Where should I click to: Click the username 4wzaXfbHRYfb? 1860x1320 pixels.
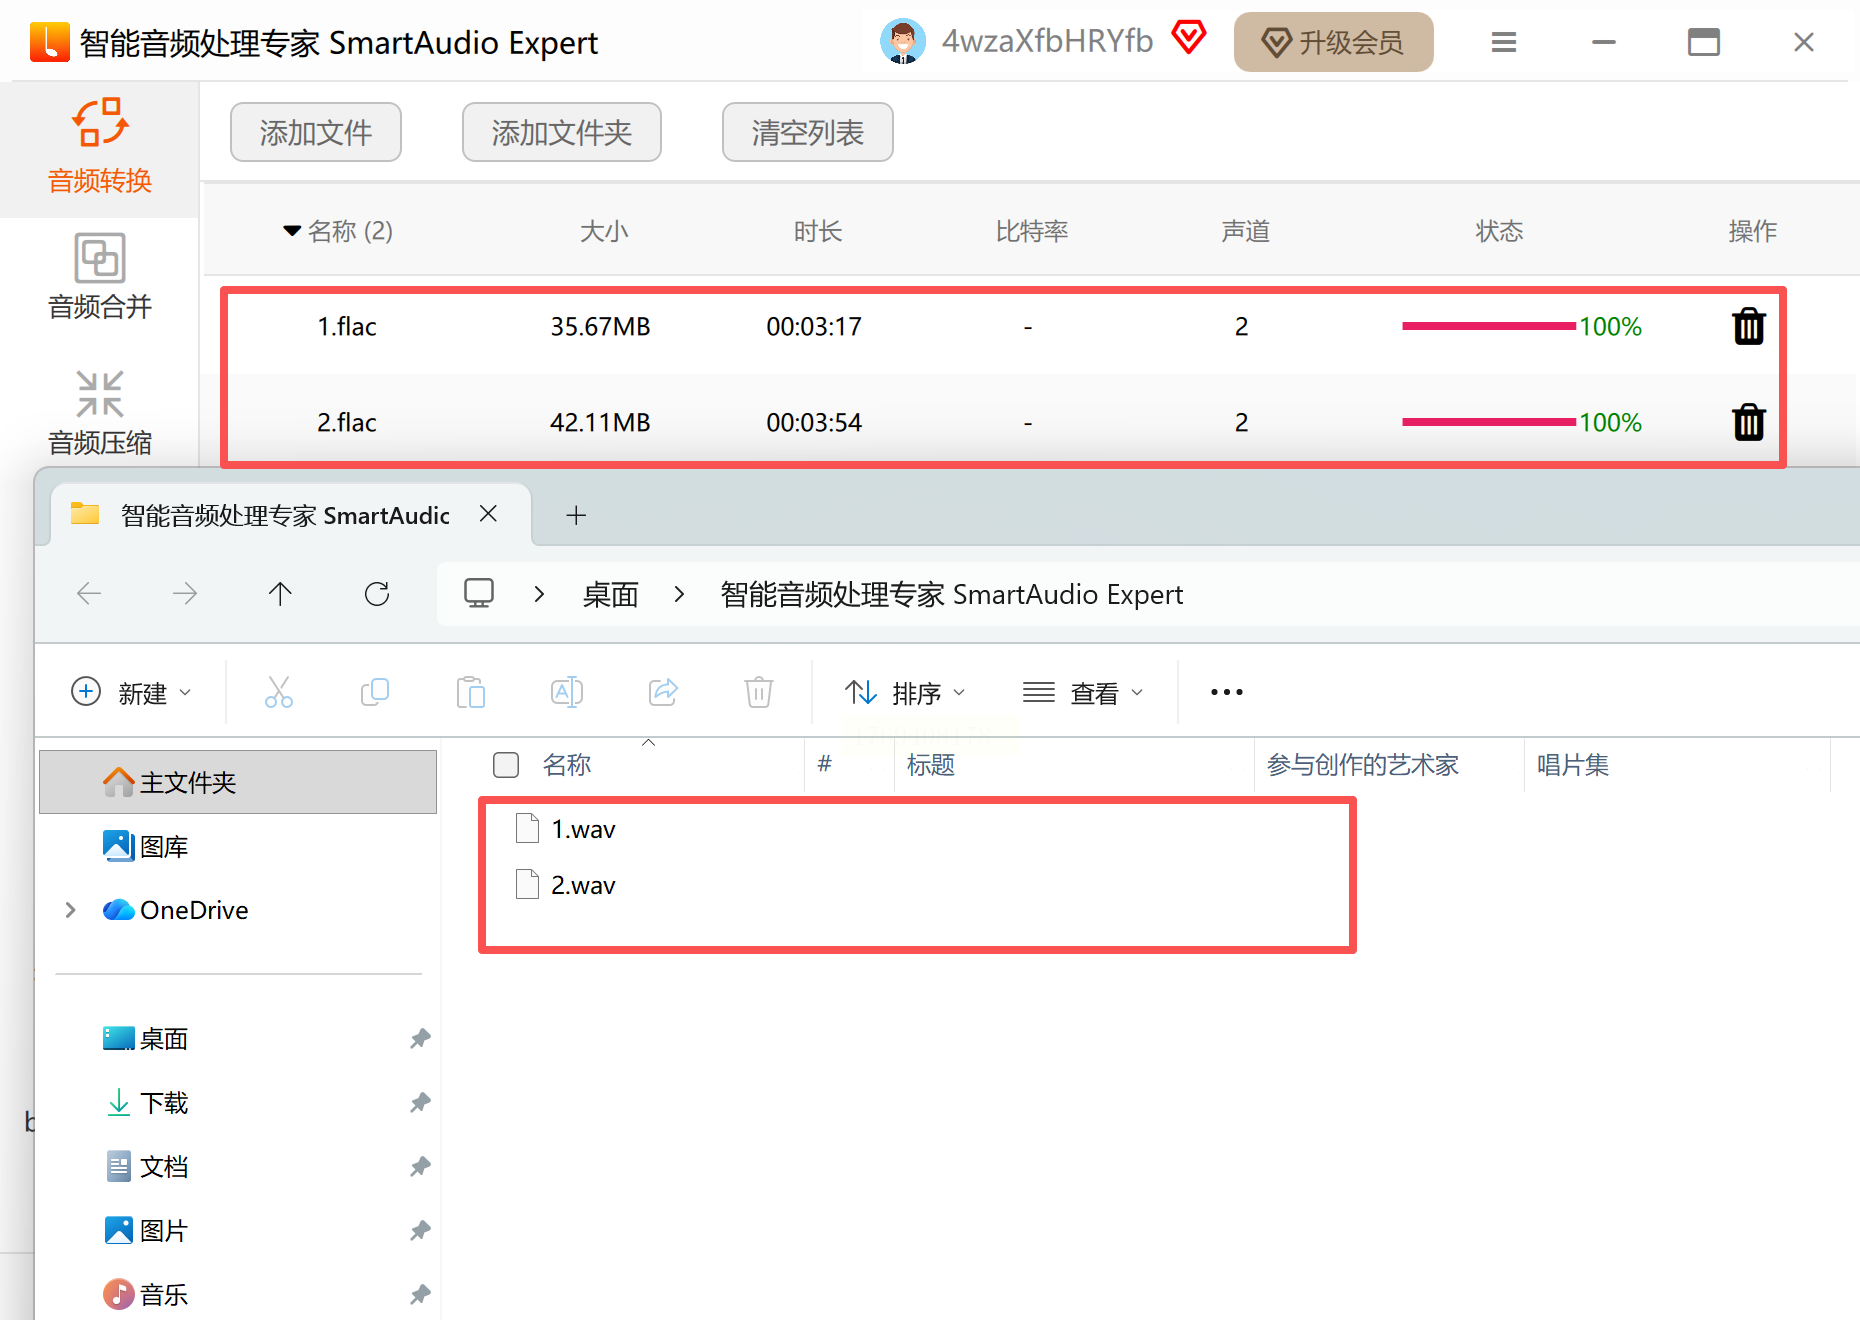pos(1047,41)
